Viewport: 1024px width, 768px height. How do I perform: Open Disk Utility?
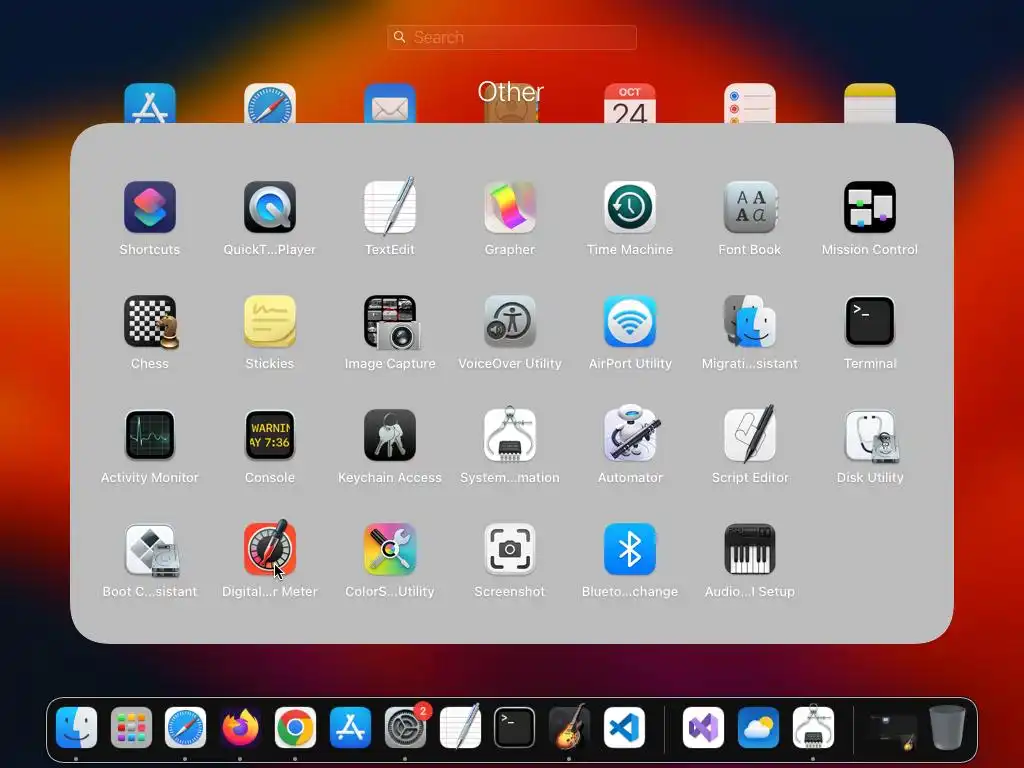[871, 436]
